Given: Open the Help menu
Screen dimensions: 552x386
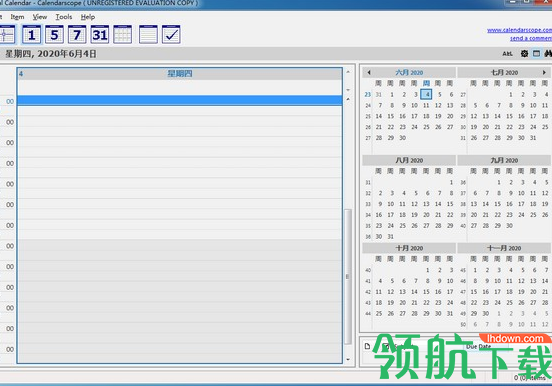Looking at the screenshot, I should [88, 17].
